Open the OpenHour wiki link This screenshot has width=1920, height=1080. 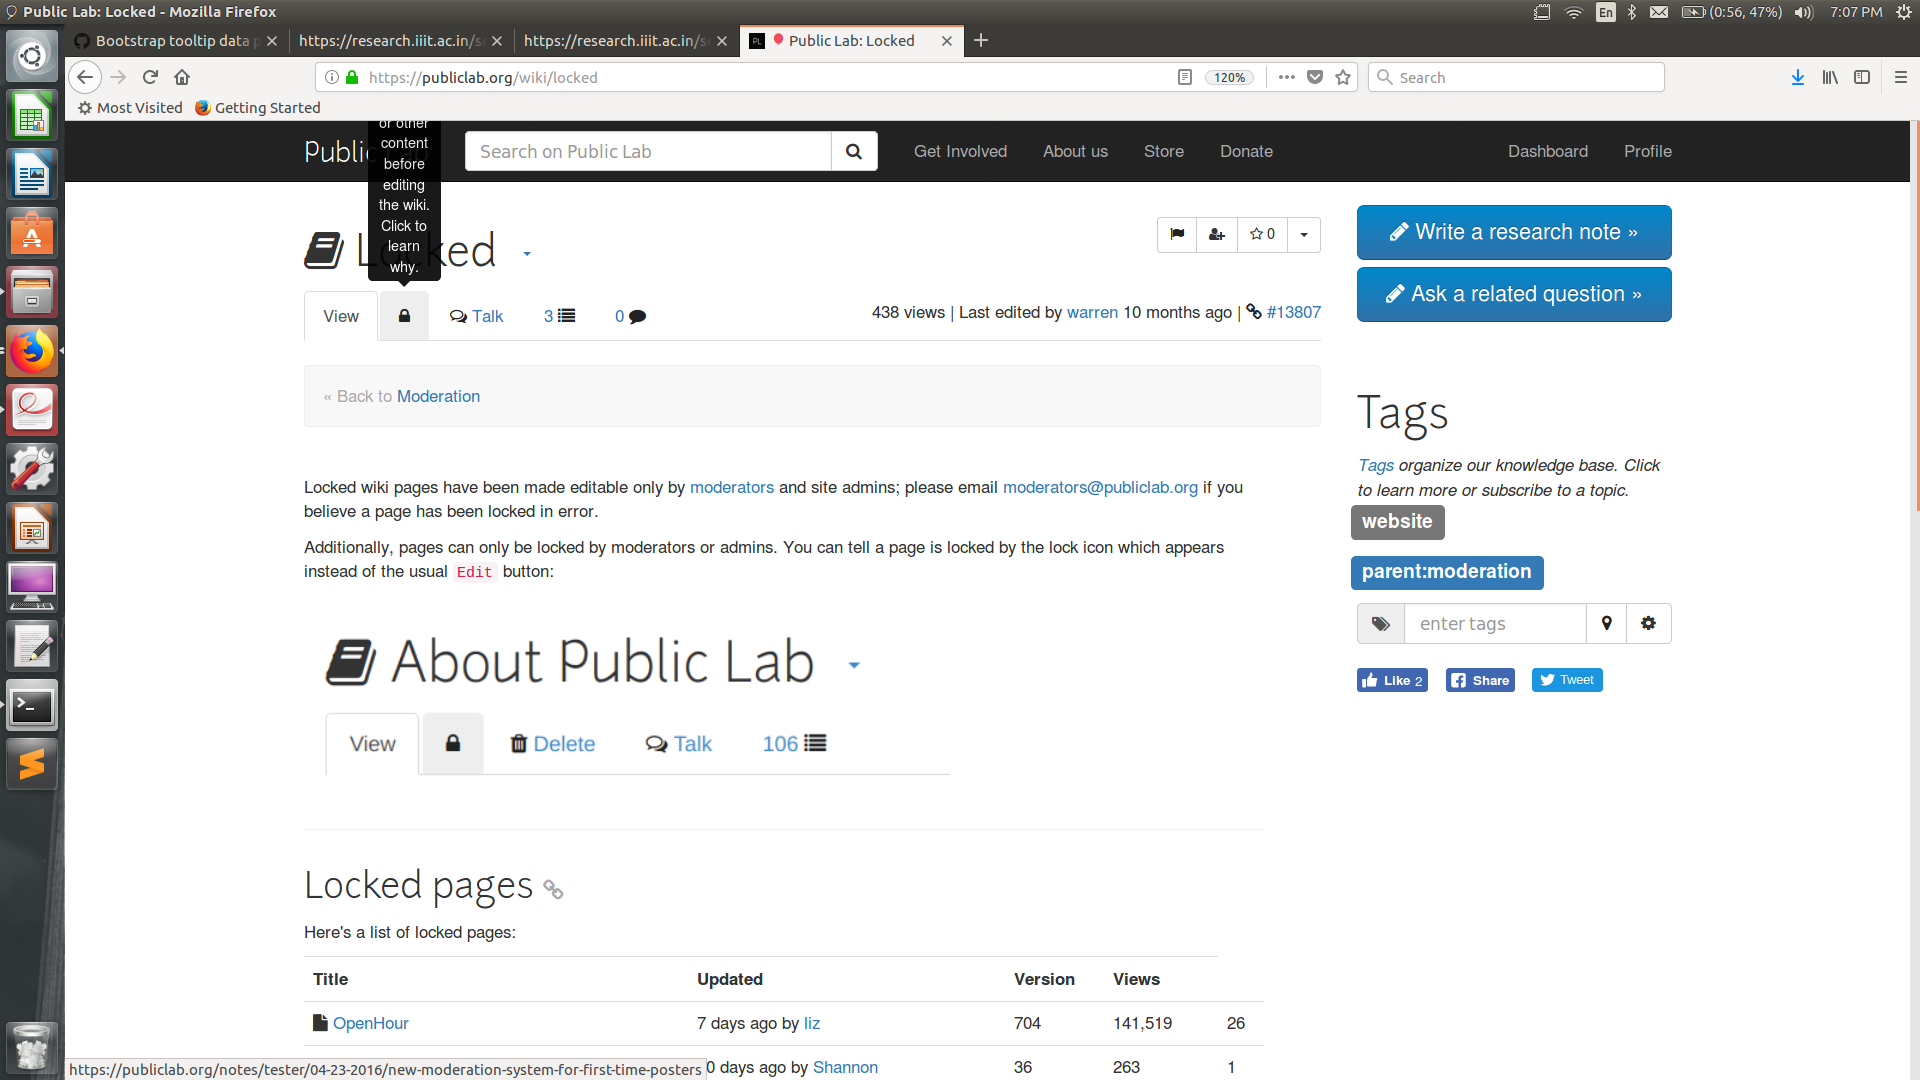click(x=370, y=1023)
